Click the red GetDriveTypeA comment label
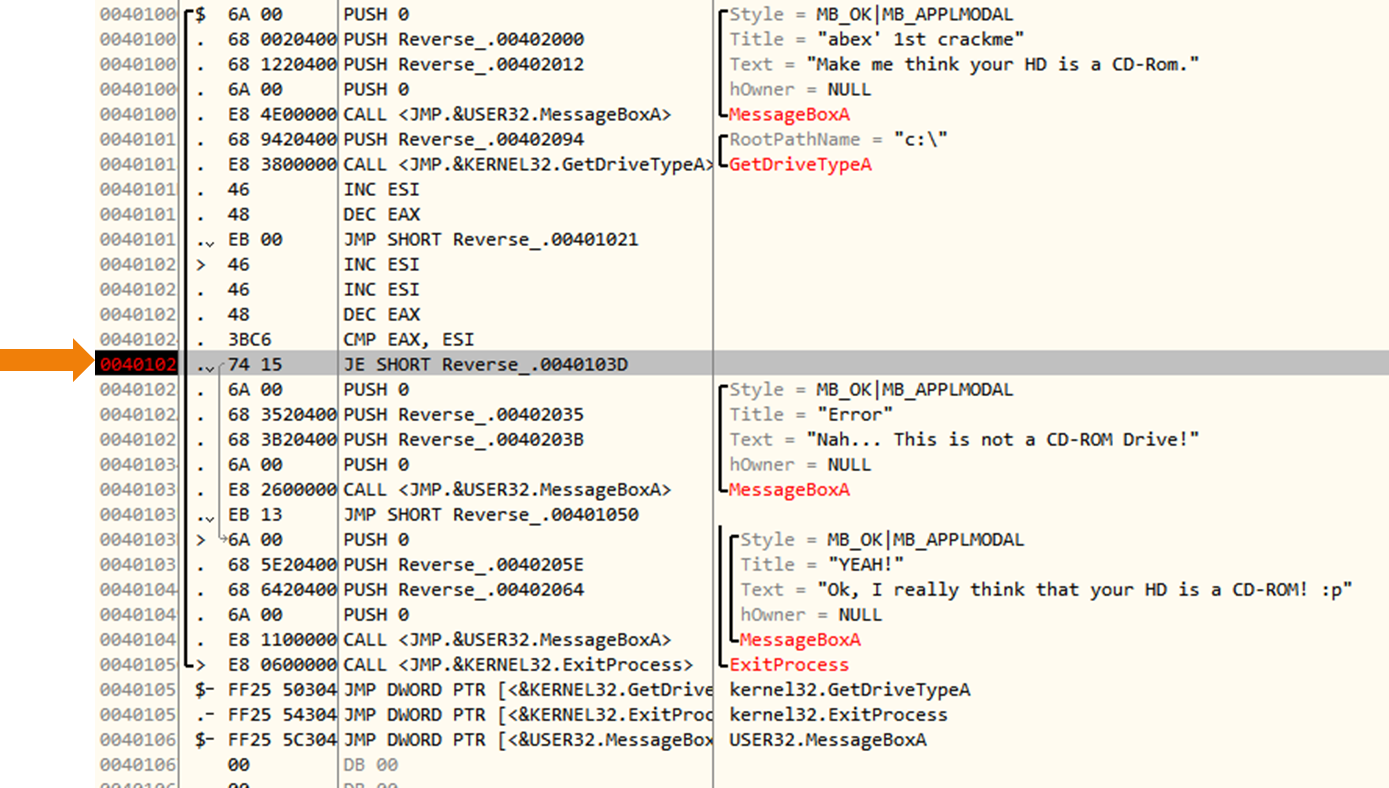 point(800,165)
